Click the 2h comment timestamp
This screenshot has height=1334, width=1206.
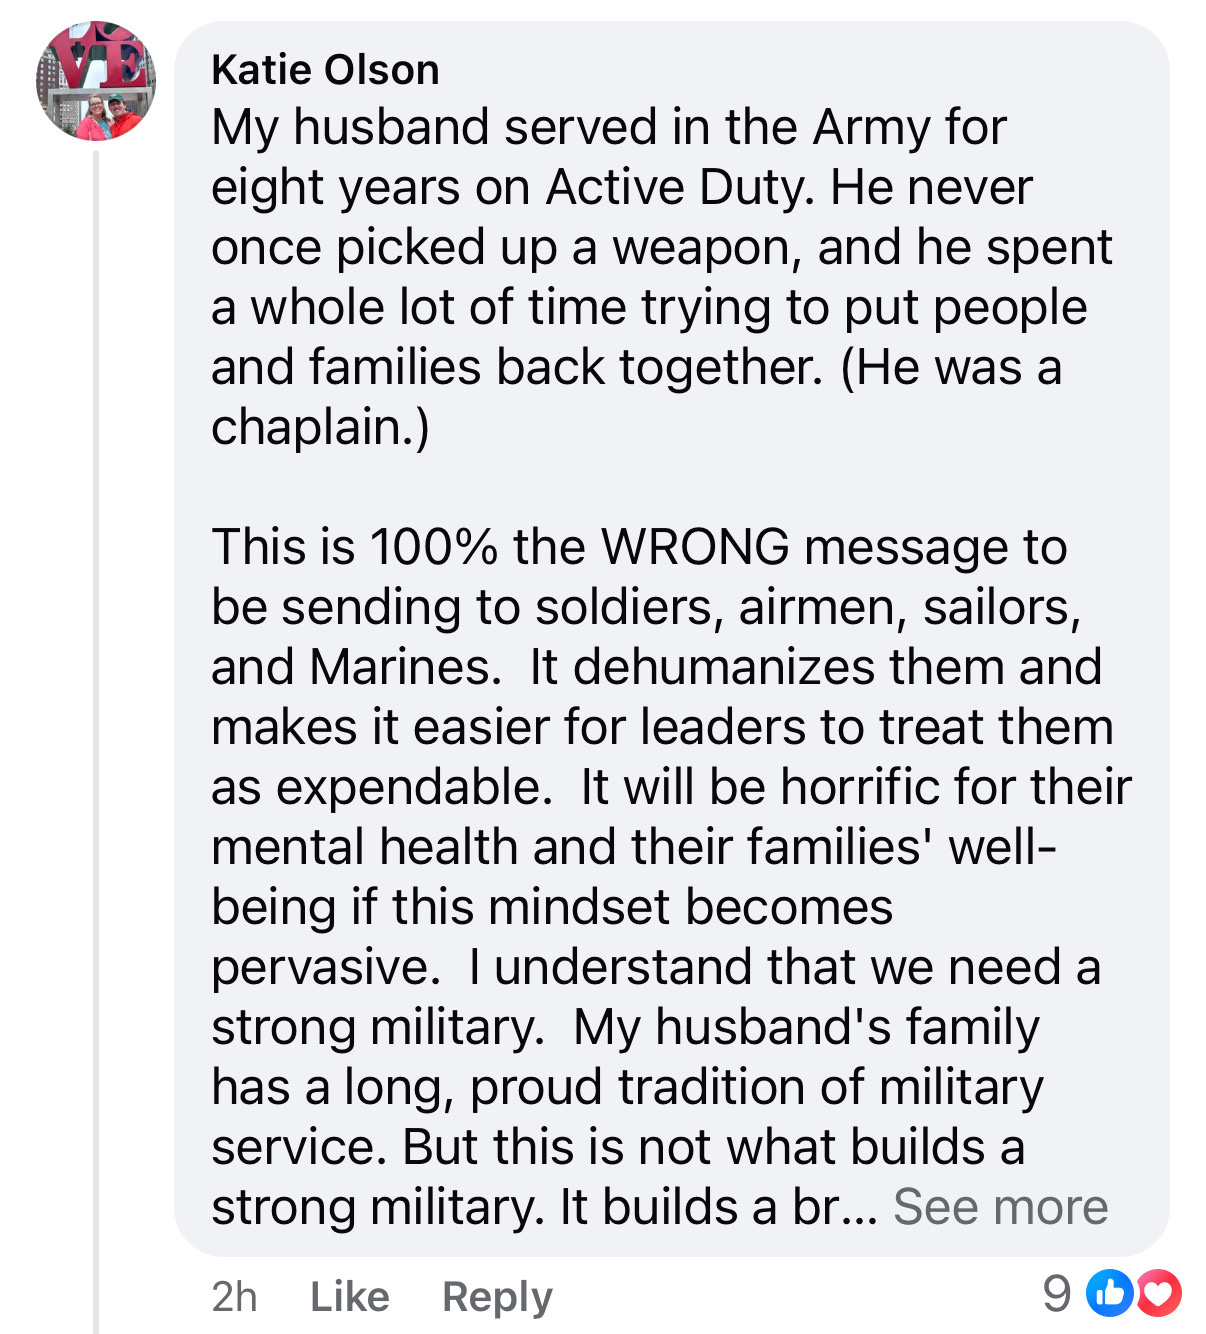(234, 1297)
